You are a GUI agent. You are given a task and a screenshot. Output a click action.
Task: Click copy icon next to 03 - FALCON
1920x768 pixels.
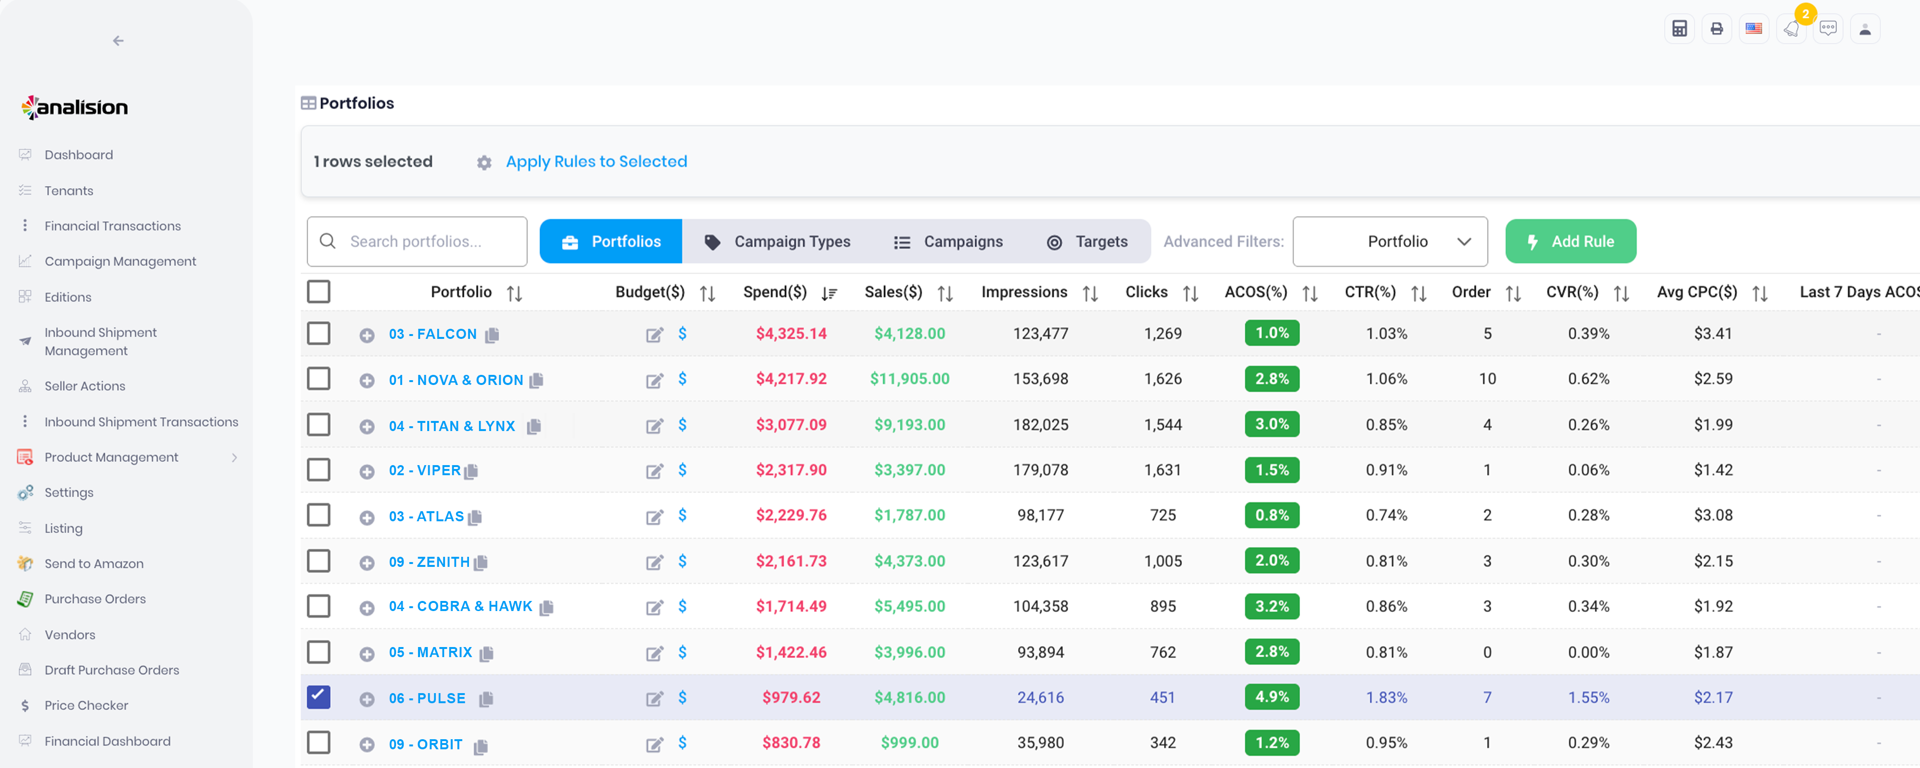click(x=492, y=335)
